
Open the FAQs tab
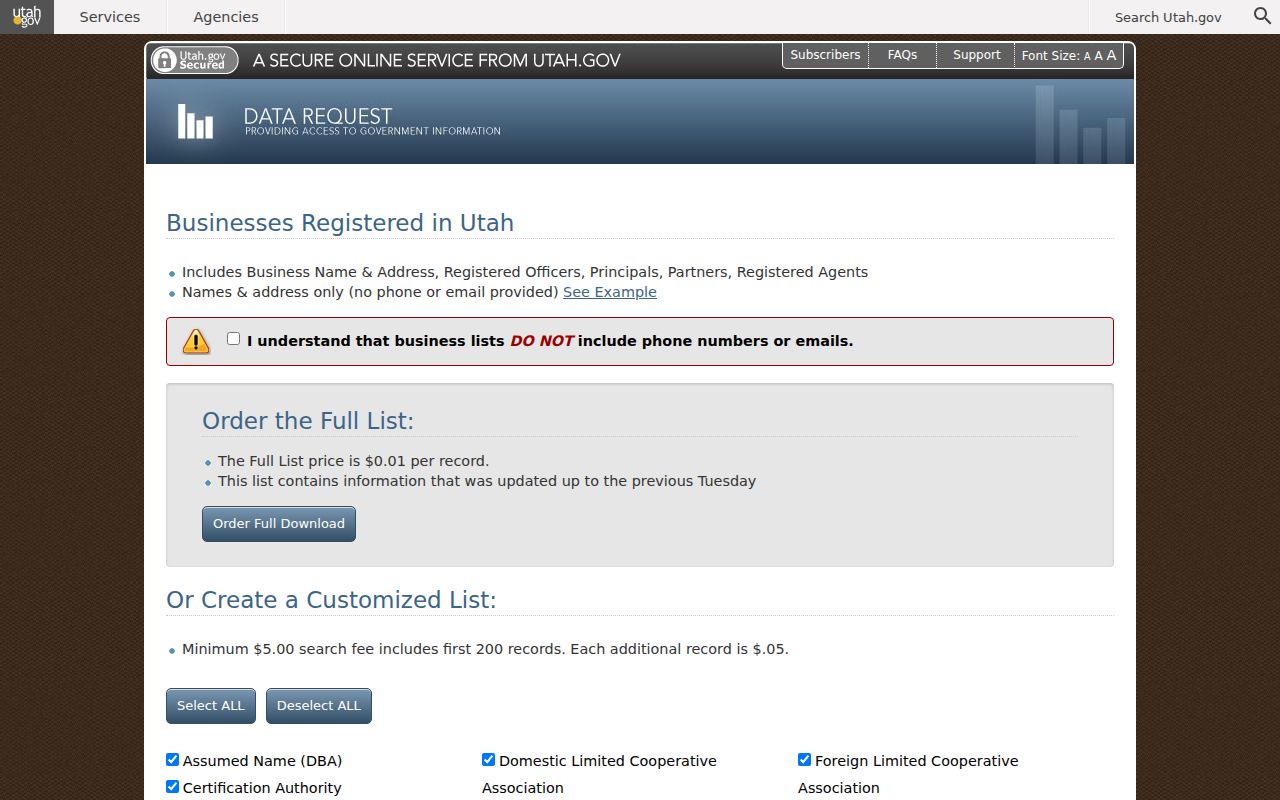[x=902, y=55]
